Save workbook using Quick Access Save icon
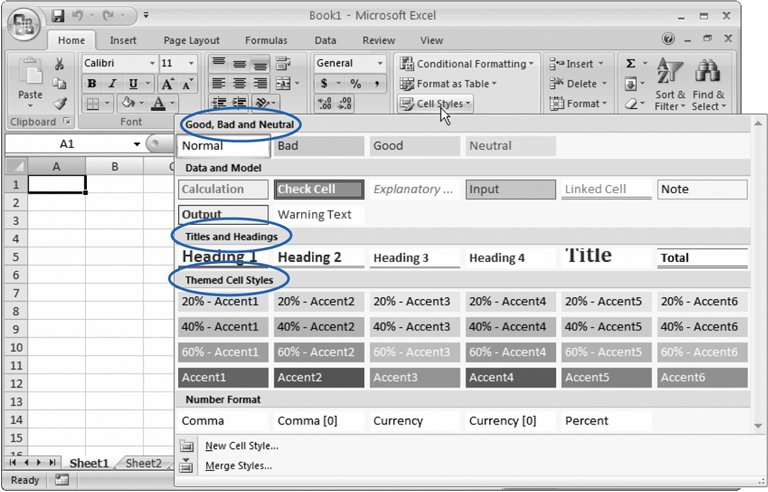The width and height of the screenshot is (768, 492). (x=58, y=16)
